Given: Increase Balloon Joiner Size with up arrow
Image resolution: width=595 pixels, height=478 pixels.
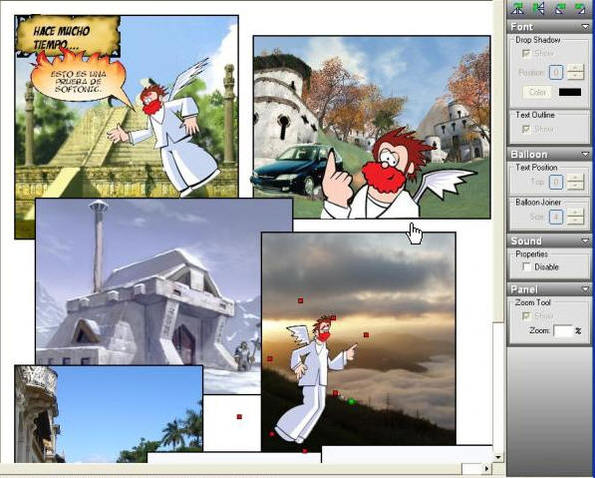Looking at the screenshot, I should (575, 213).
